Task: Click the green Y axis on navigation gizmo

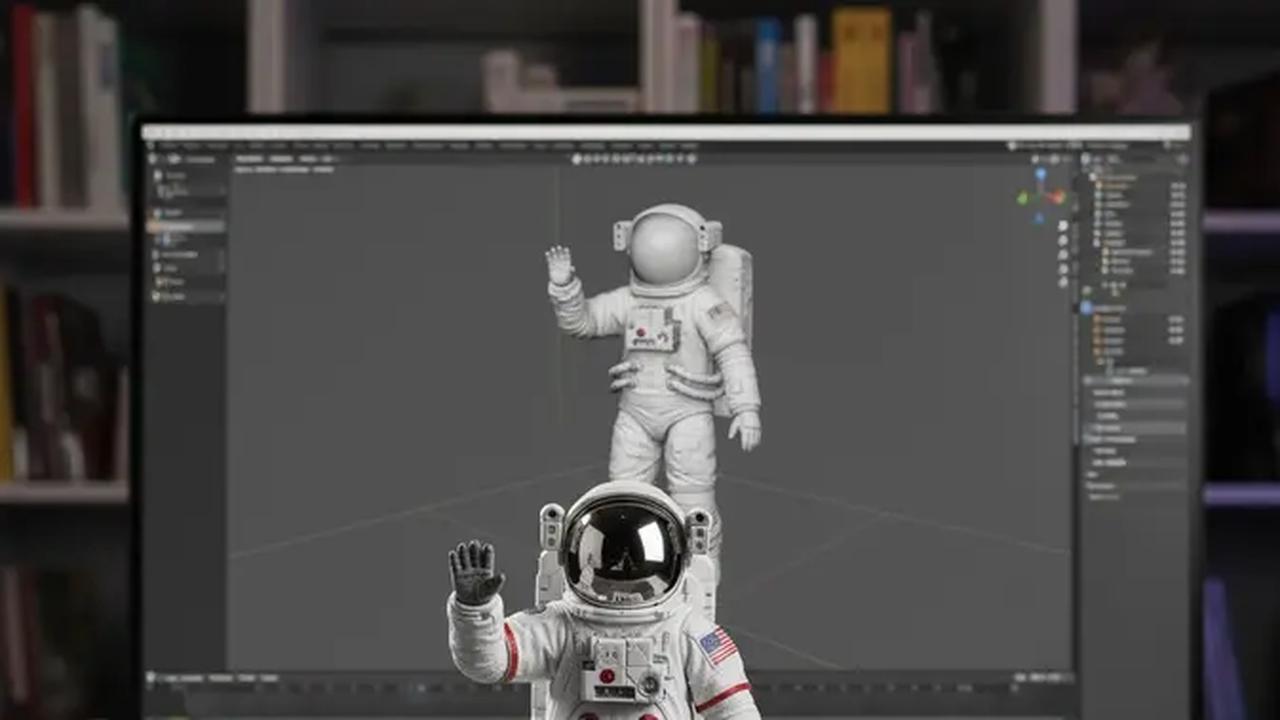Action: (1023, 198)
